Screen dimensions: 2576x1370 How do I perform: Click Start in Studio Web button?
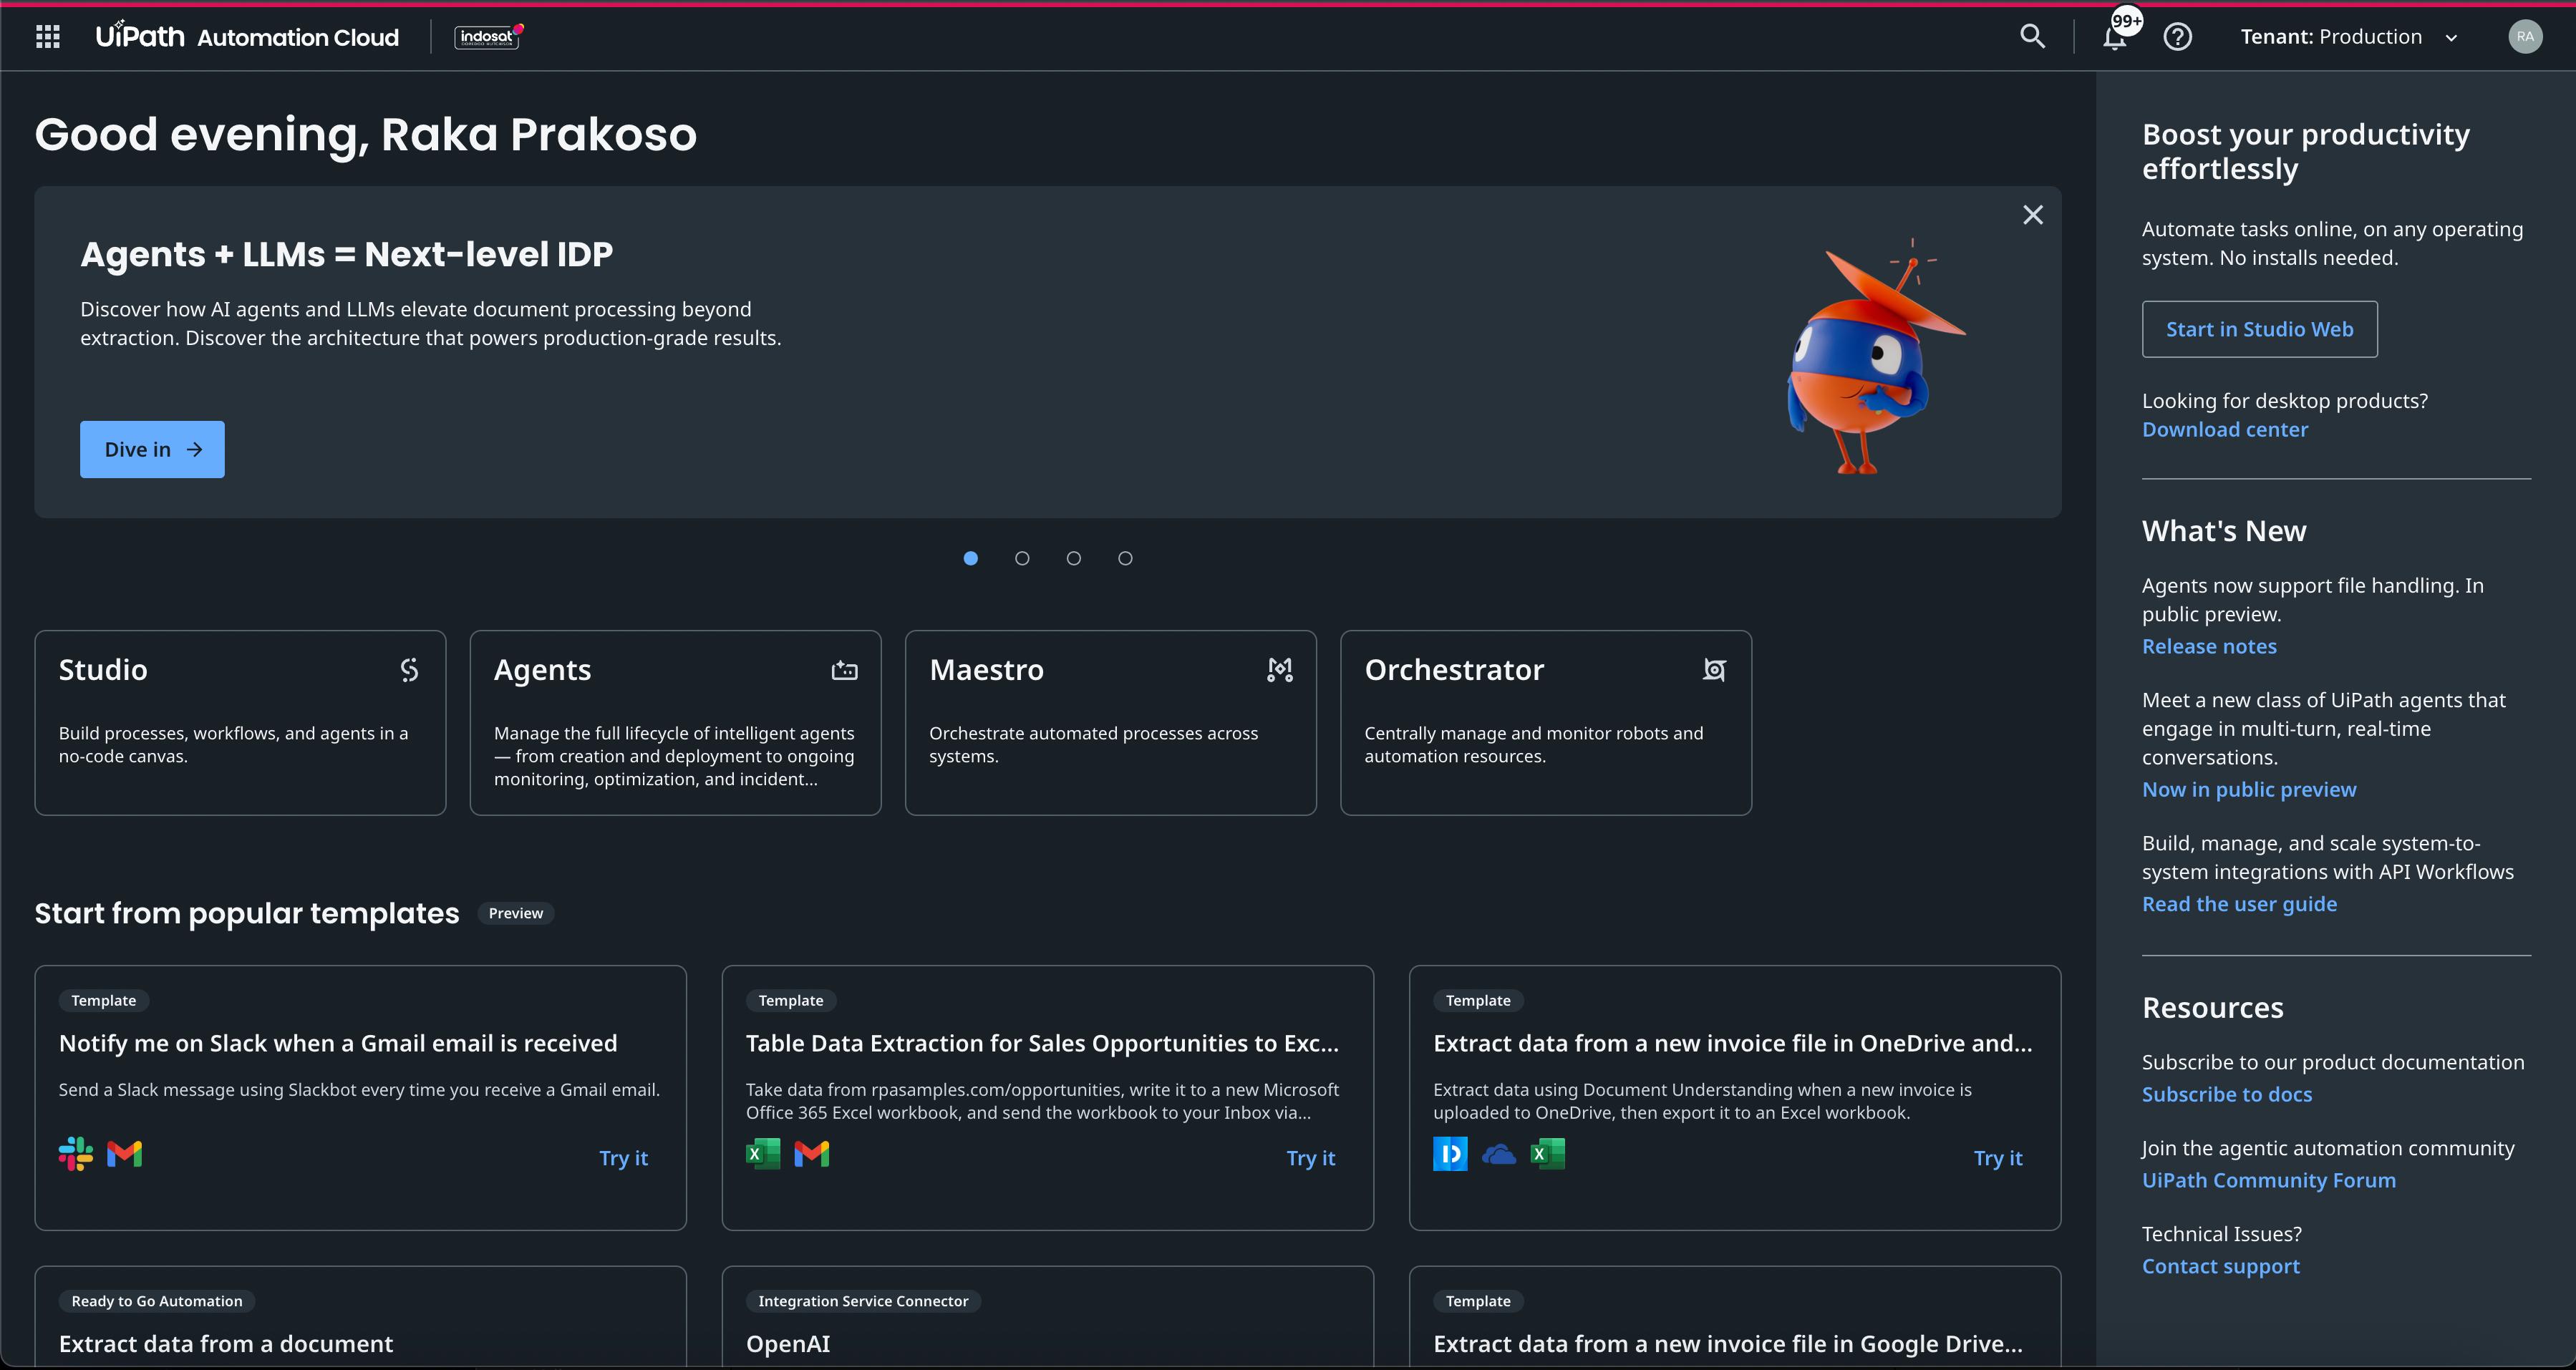click(2259, 329)
